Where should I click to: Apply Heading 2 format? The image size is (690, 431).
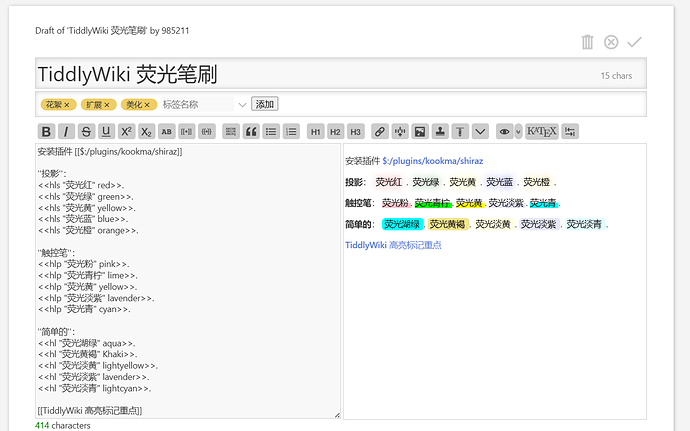click(x=335, y=131)
